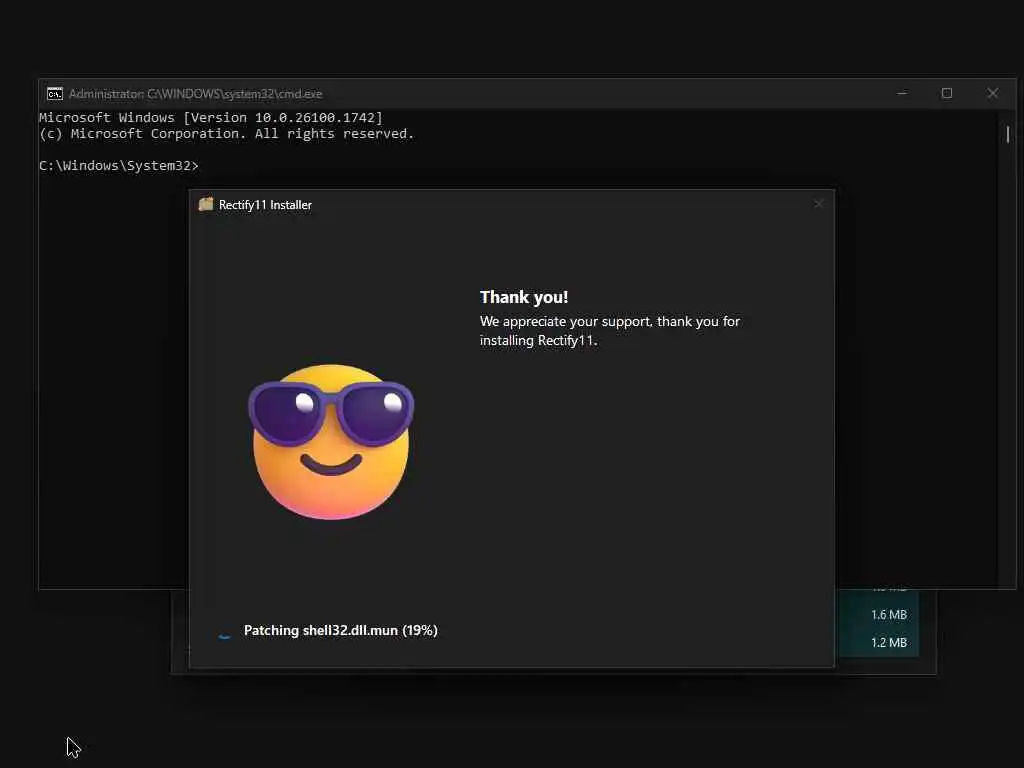The width and height of the screenshot is (1024, 768).
Task: Click the Administrator cmd.exe title bar text
Action: pyautogui.click(x=195, y=94)
